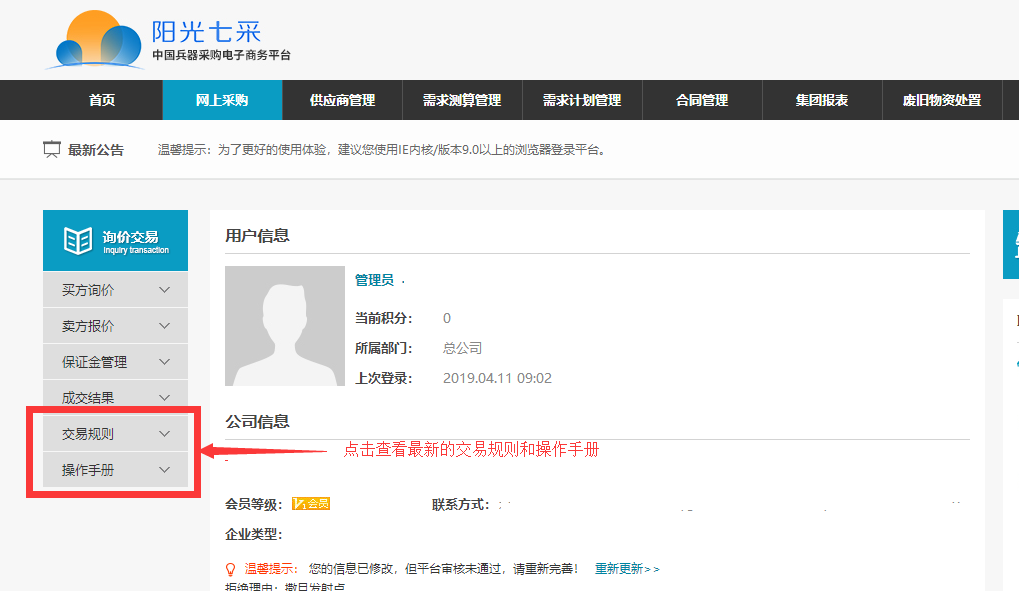This screenshot has height=591, width=1019.
Task: Click the last login time 2019.04.11 09:02
Action: pos(497,378)
